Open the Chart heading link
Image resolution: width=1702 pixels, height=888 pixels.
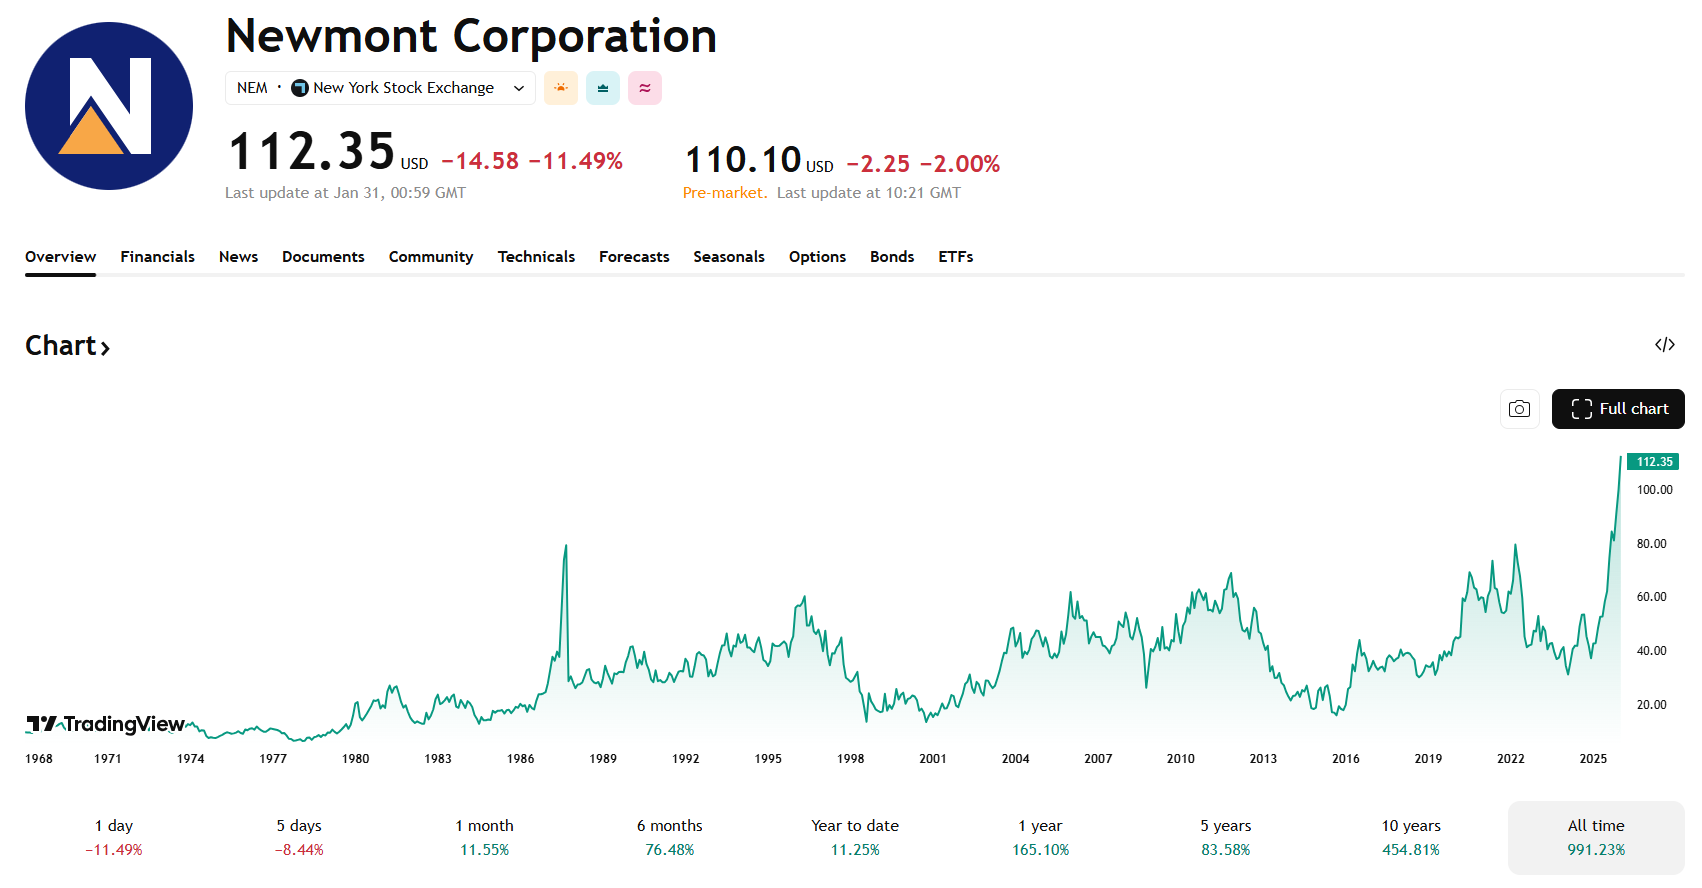click(67, 346)
